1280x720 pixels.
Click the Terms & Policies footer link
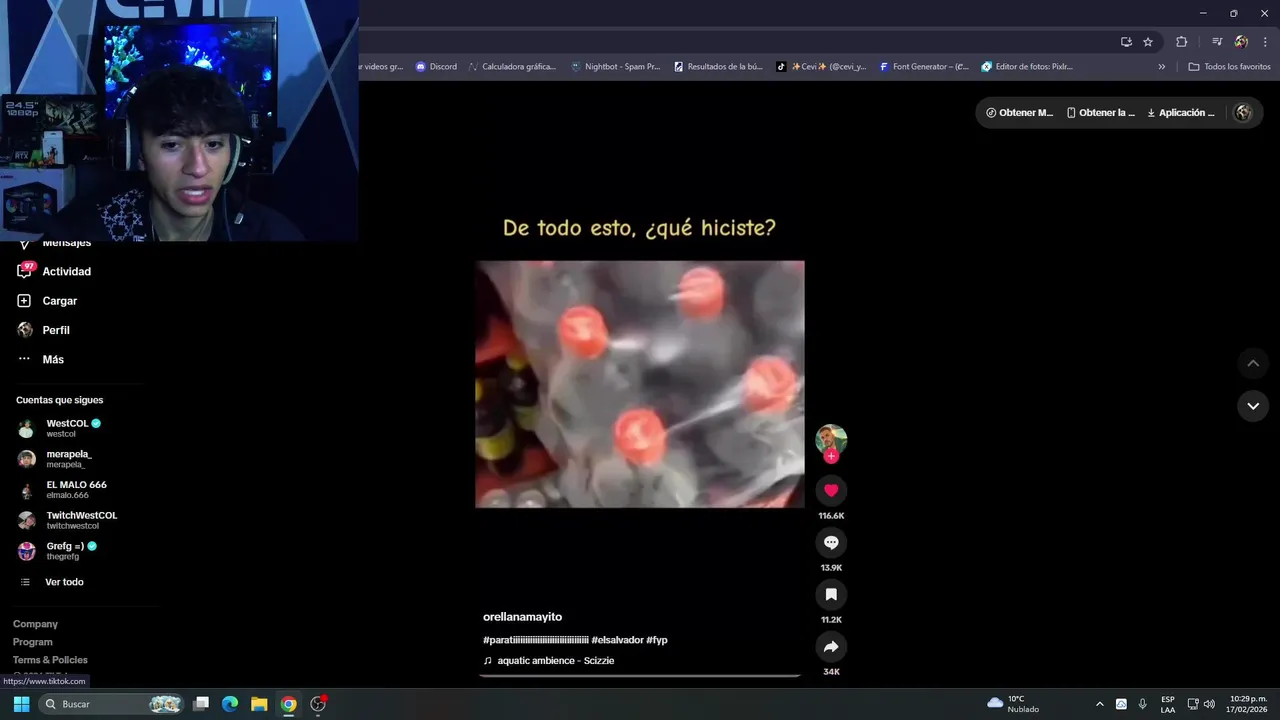click(50, 660)
